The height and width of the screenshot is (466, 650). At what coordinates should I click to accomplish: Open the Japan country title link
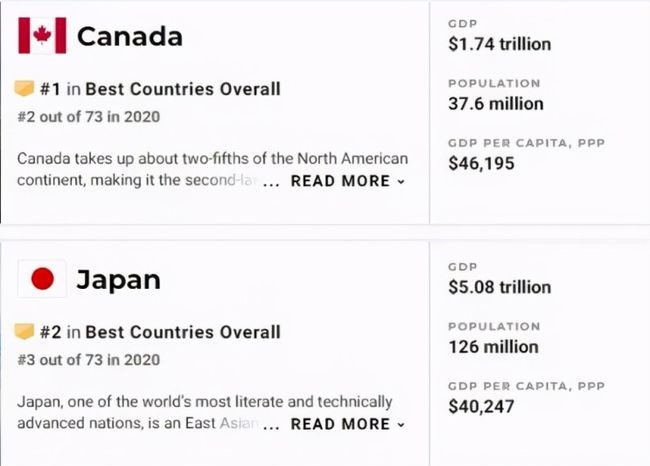[119, 281]
